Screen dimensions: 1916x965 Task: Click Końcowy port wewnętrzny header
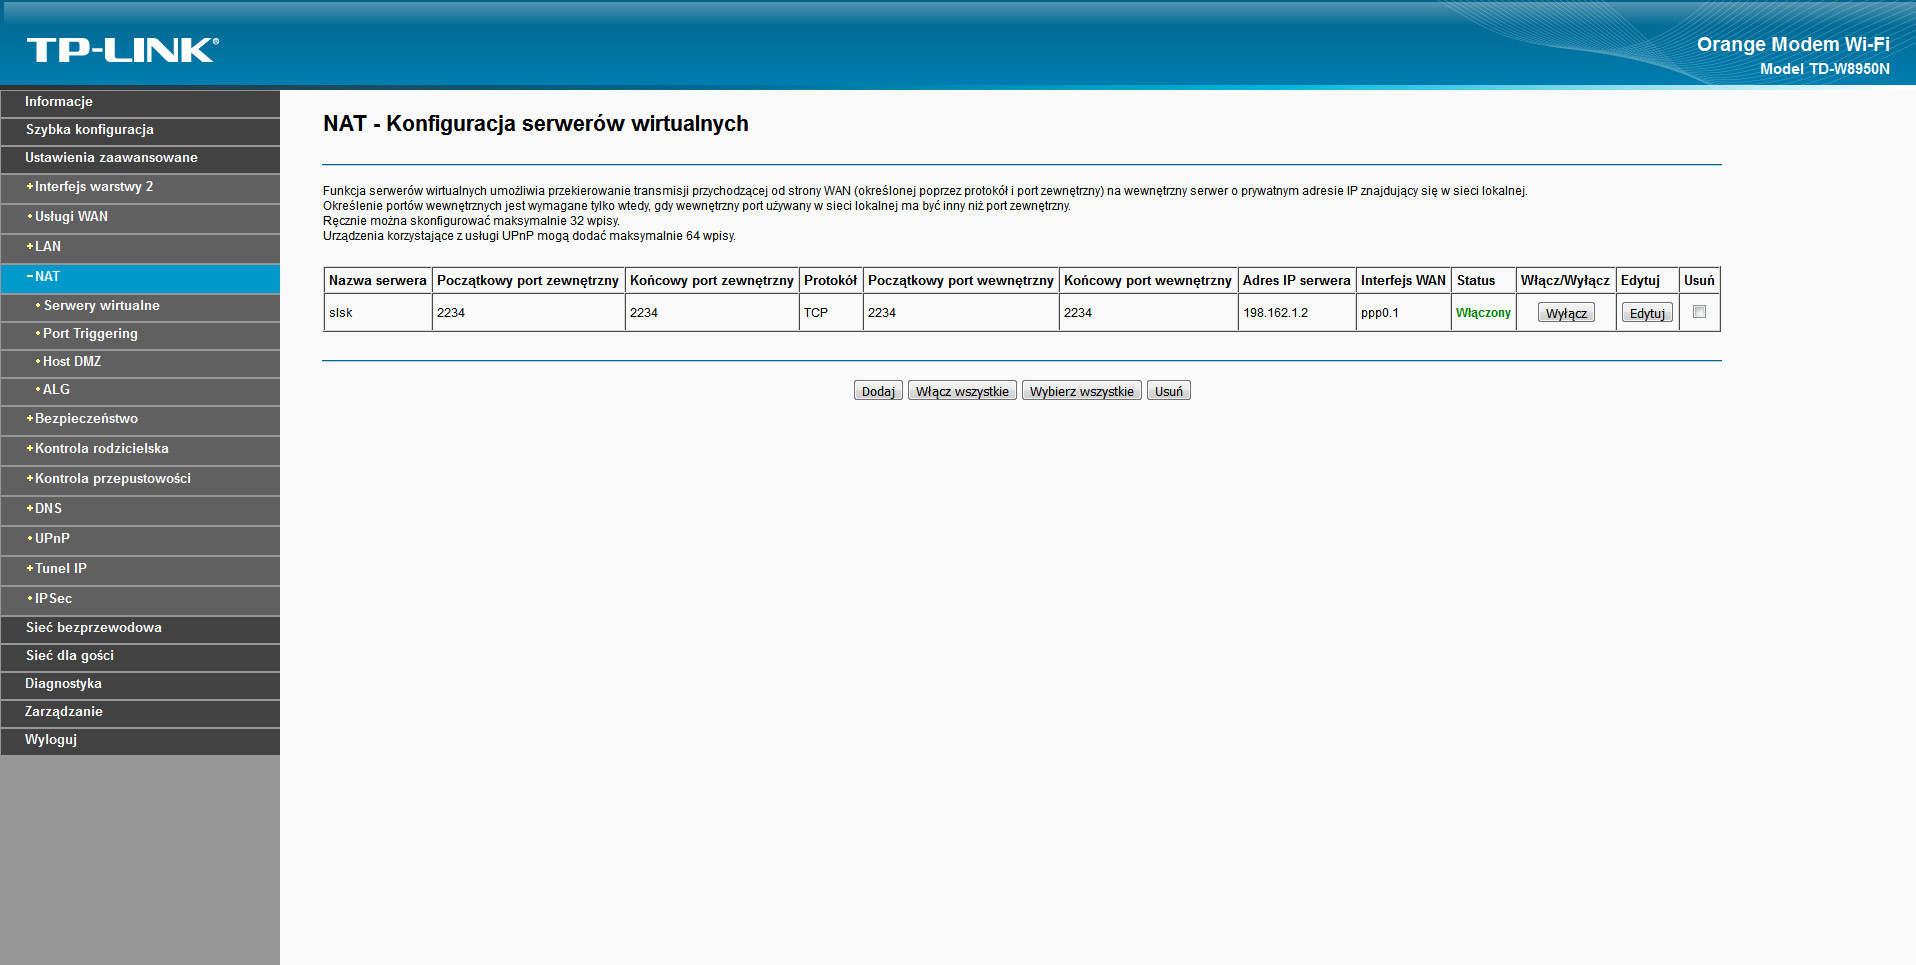pyautogui.click(x=1148, y=281)
